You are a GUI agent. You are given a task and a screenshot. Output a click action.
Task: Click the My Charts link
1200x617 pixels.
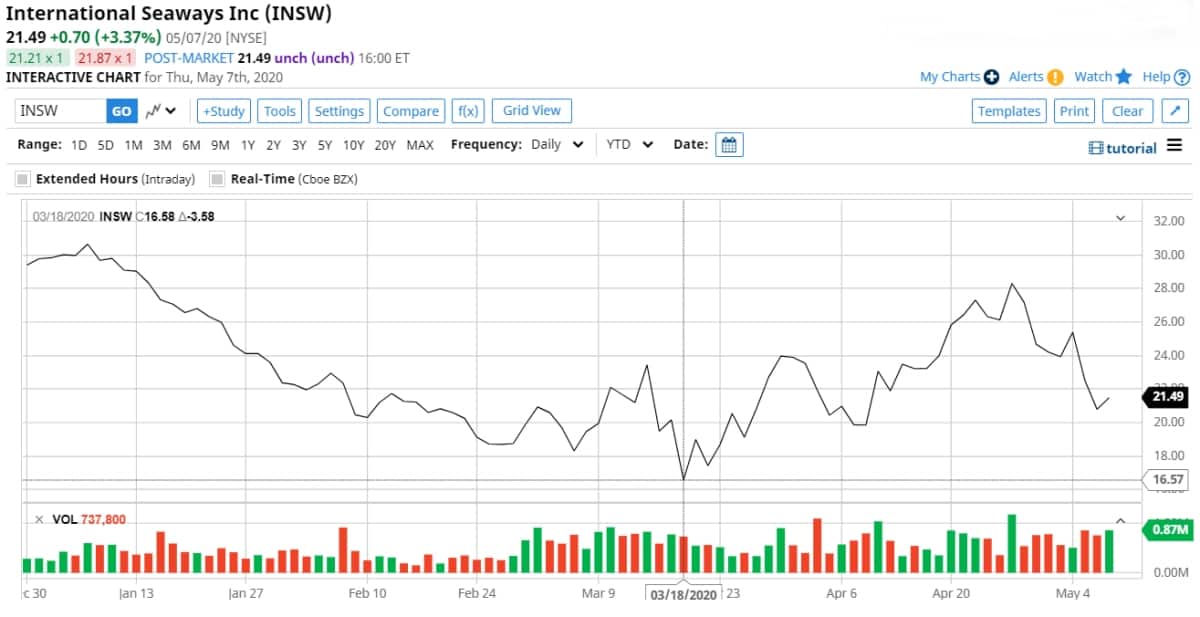pyautogui.click(x=950, y=77)
